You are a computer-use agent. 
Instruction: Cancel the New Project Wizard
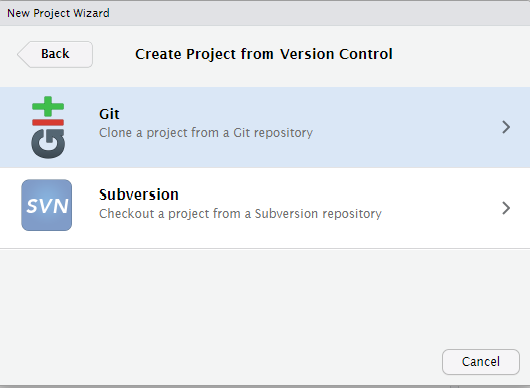[481, 362]
